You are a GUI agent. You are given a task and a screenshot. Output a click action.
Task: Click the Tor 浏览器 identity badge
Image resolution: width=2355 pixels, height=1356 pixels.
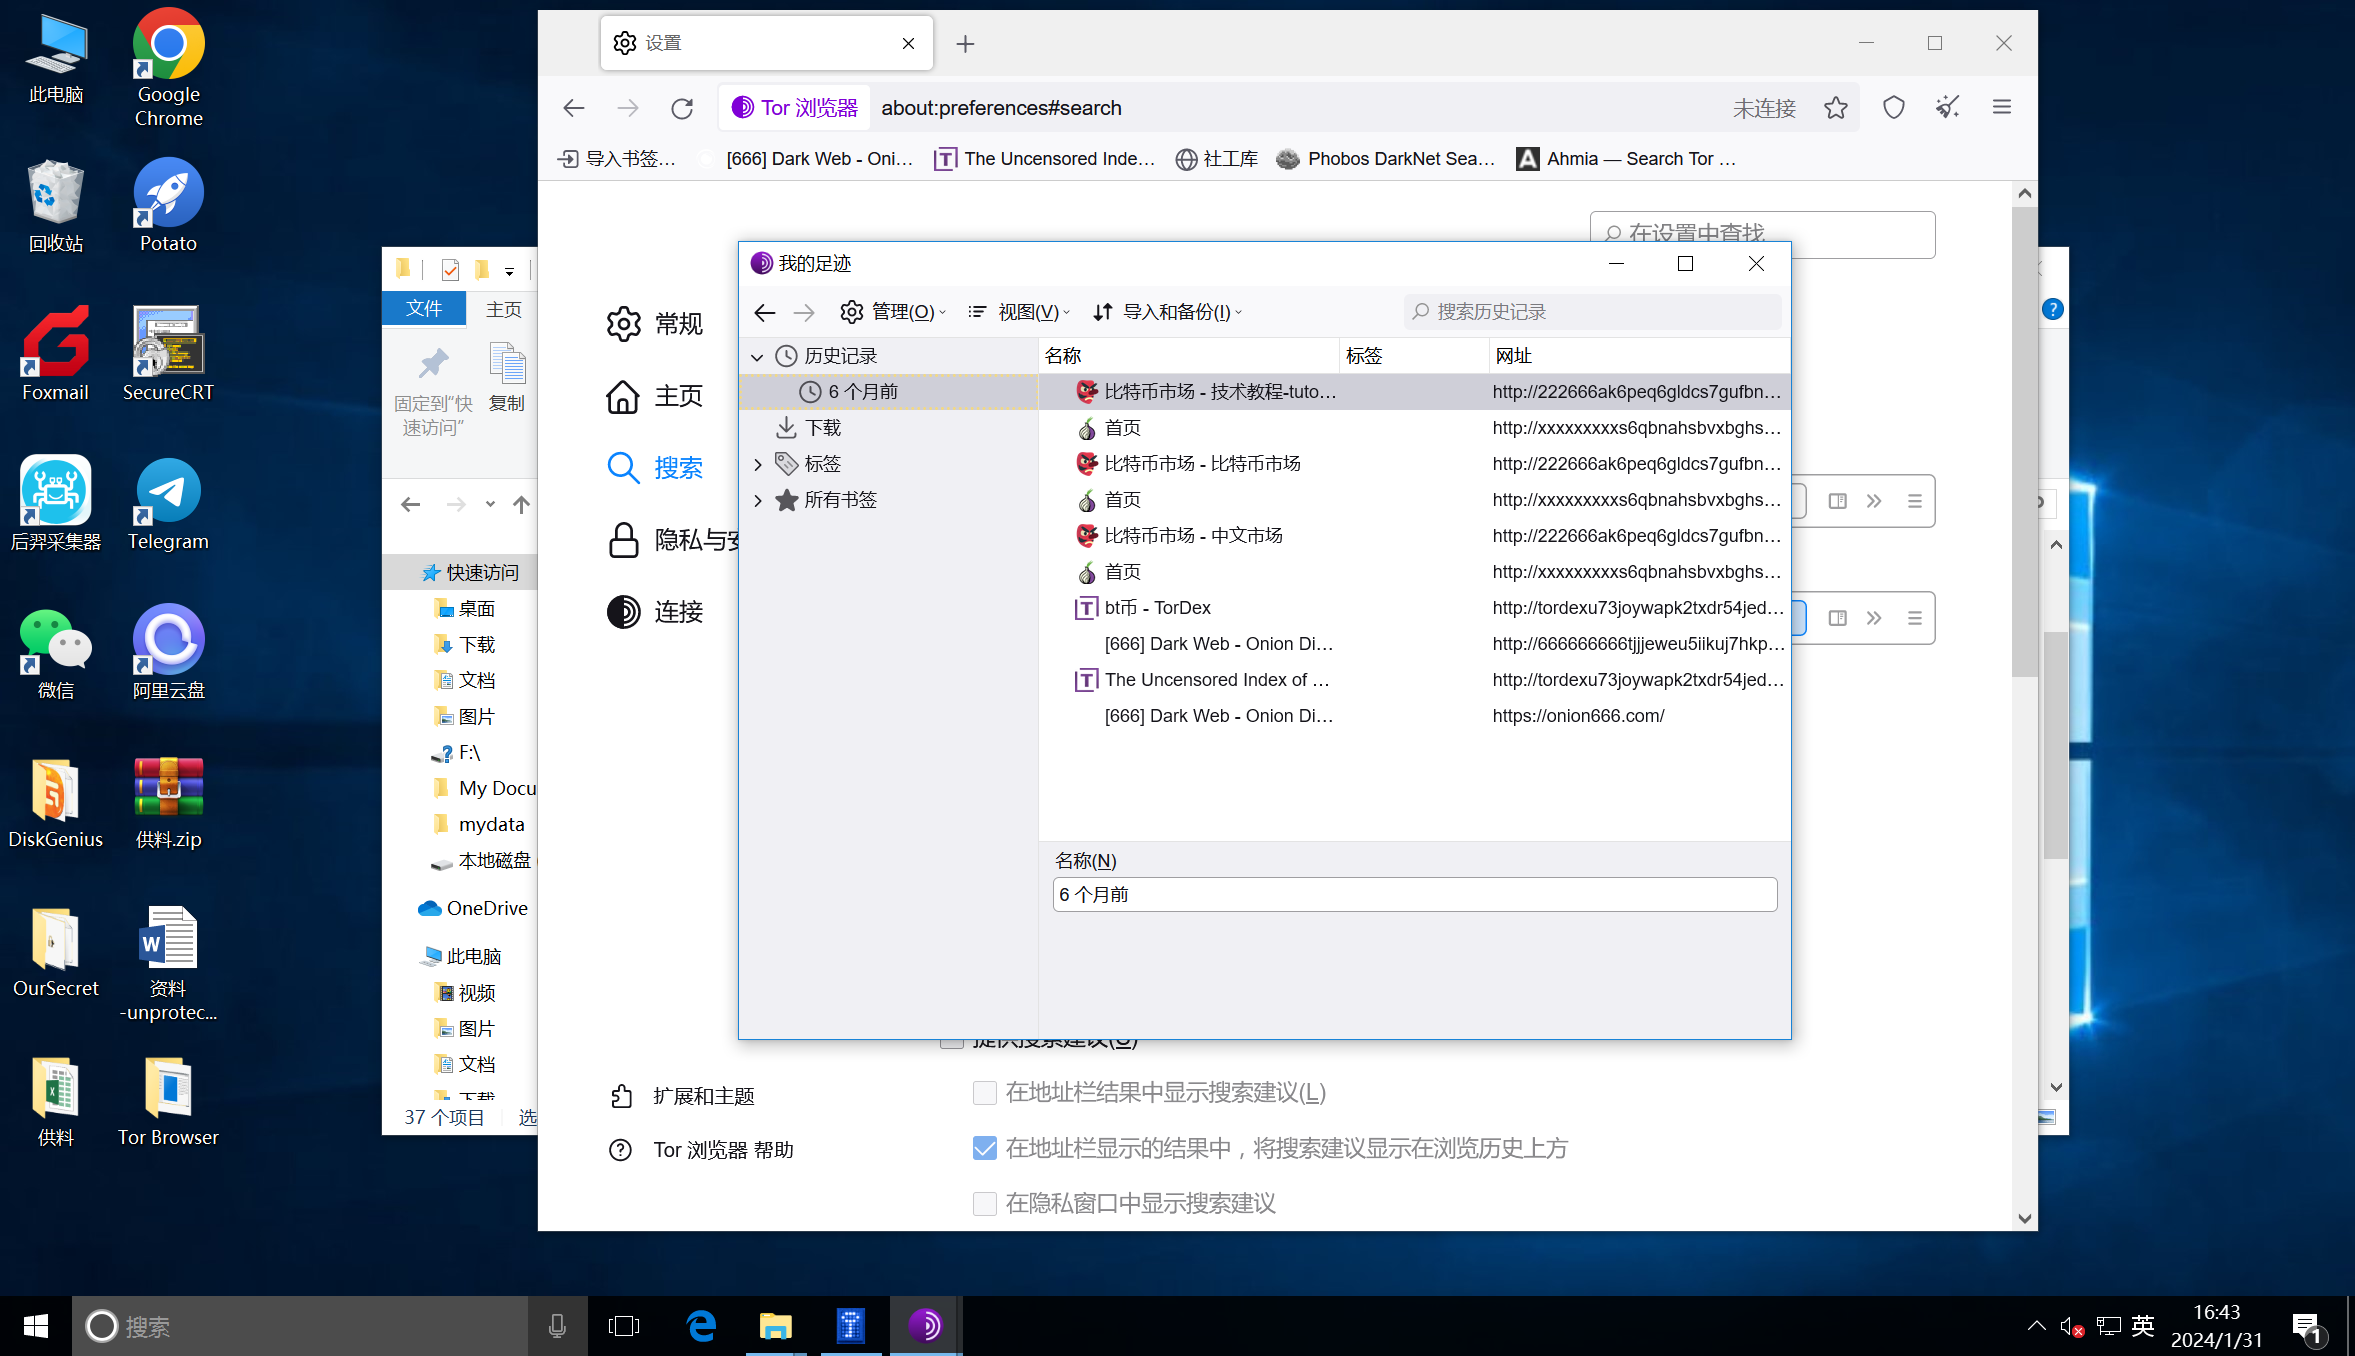795,108
